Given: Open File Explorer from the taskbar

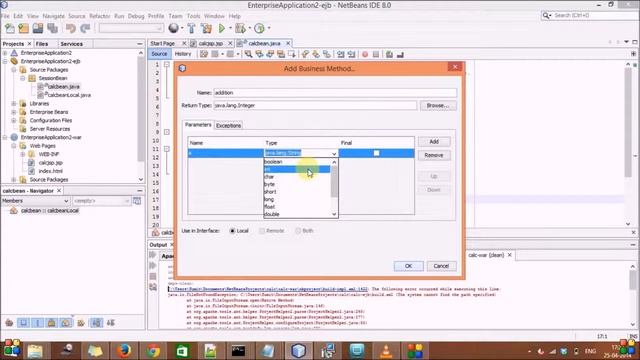Looking at the screenshot, I should point(35,351).
